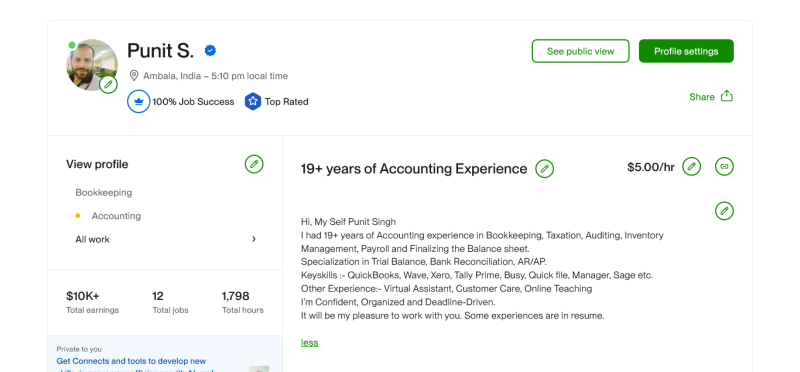Open Profile settings
This screenshot has width=800, height=372.
tap(686, 51)
